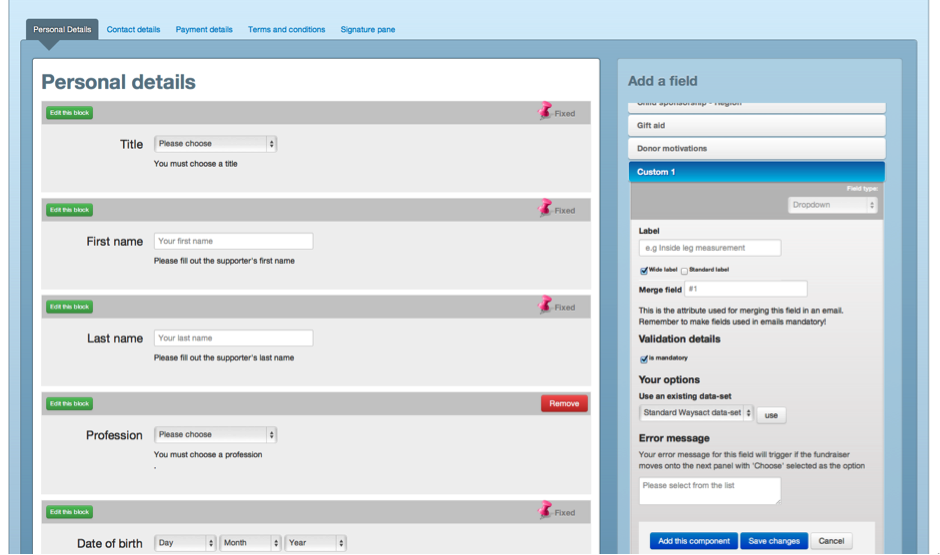Screen dimensions: 940x555
Task: Click the Merge field input box
Action: [746, 290]
